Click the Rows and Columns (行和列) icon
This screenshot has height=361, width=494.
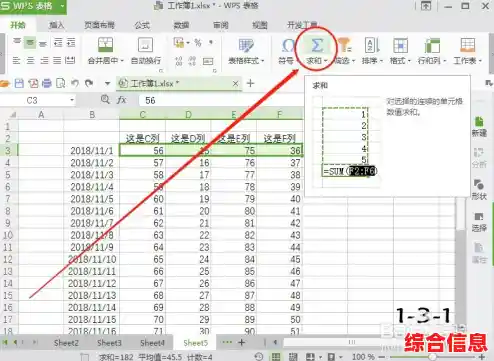[x=432, y=45]
